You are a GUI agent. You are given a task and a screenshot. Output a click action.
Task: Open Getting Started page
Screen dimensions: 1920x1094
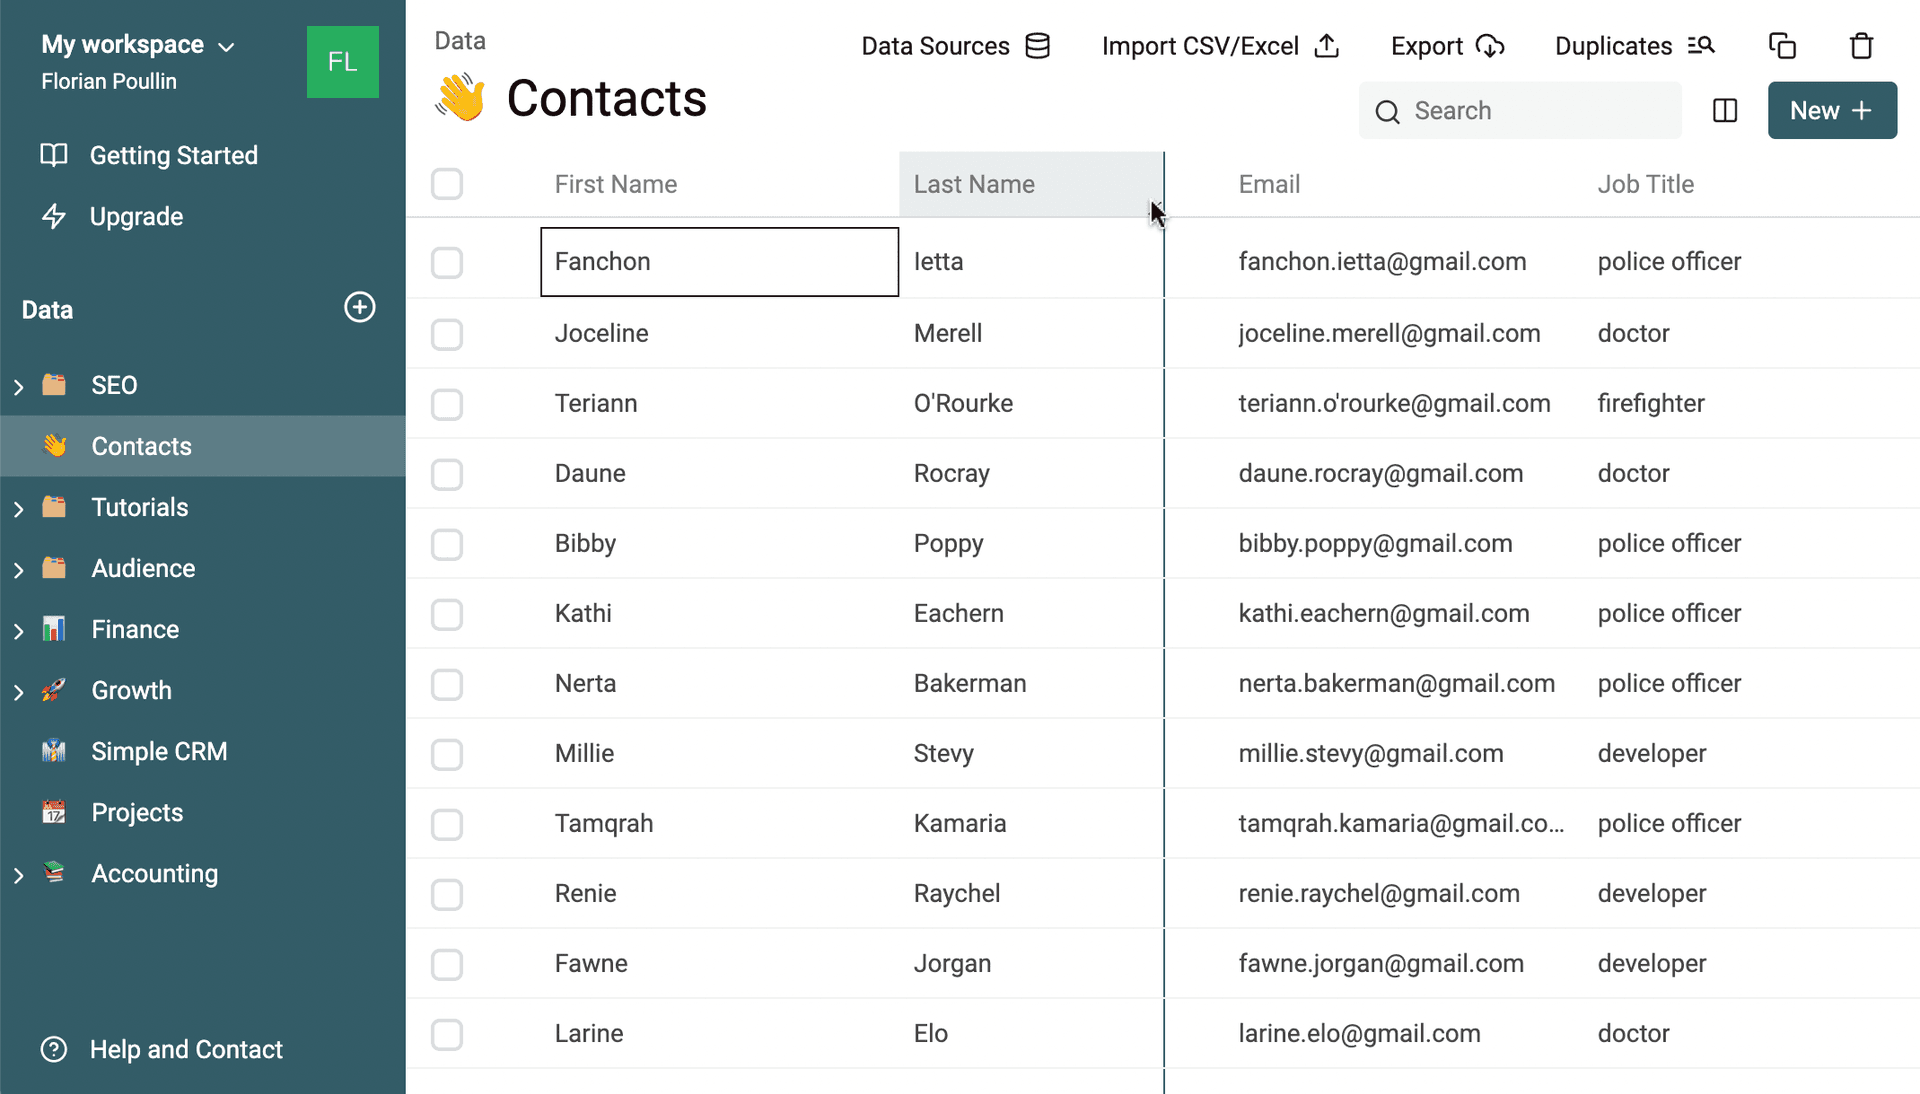[x=173, y=155]
